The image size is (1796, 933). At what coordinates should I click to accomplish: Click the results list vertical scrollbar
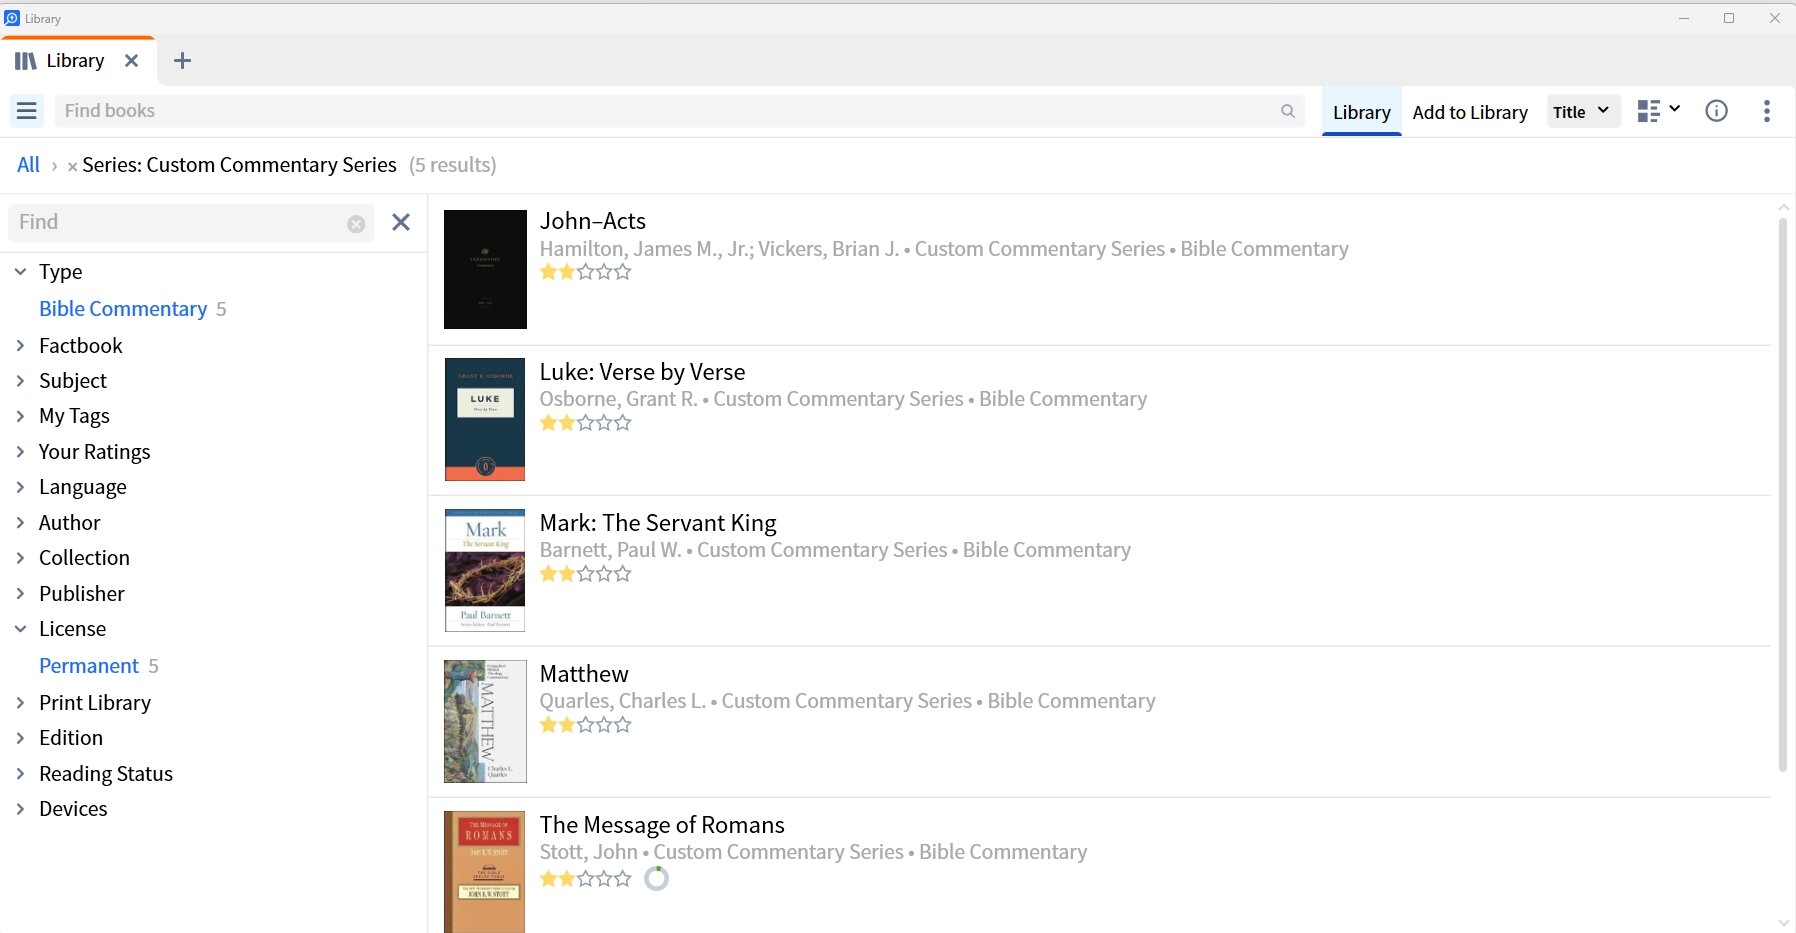pos(1783,495)
